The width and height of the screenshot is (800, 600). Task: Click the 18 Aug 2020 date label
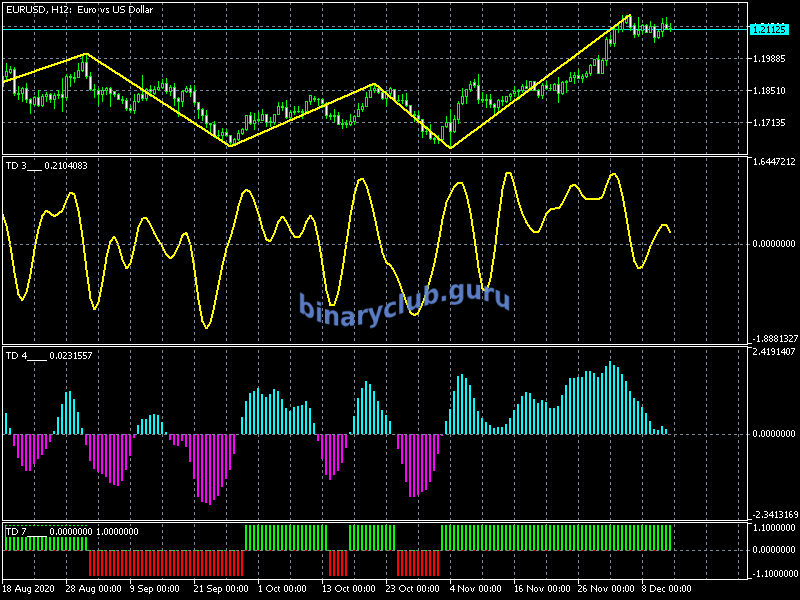point(31,589)
